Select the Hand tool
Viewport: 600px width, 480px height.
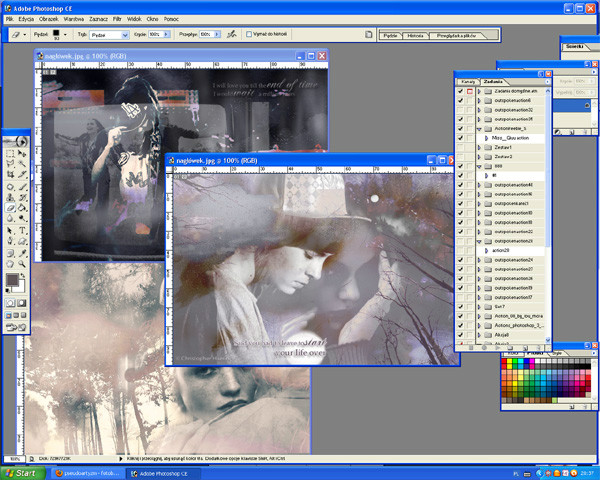pyautogui.click(x=10, y=264)
